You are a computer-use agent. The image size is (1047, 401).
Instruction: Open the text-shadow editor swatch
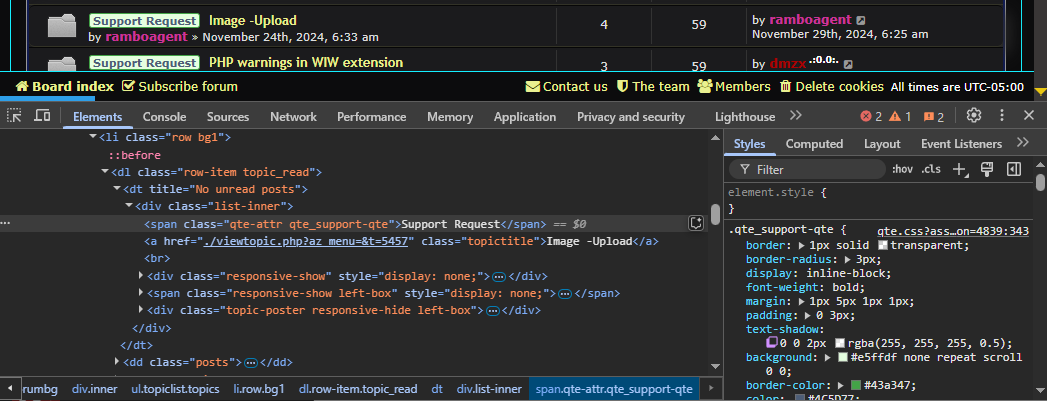coord(772,343)
